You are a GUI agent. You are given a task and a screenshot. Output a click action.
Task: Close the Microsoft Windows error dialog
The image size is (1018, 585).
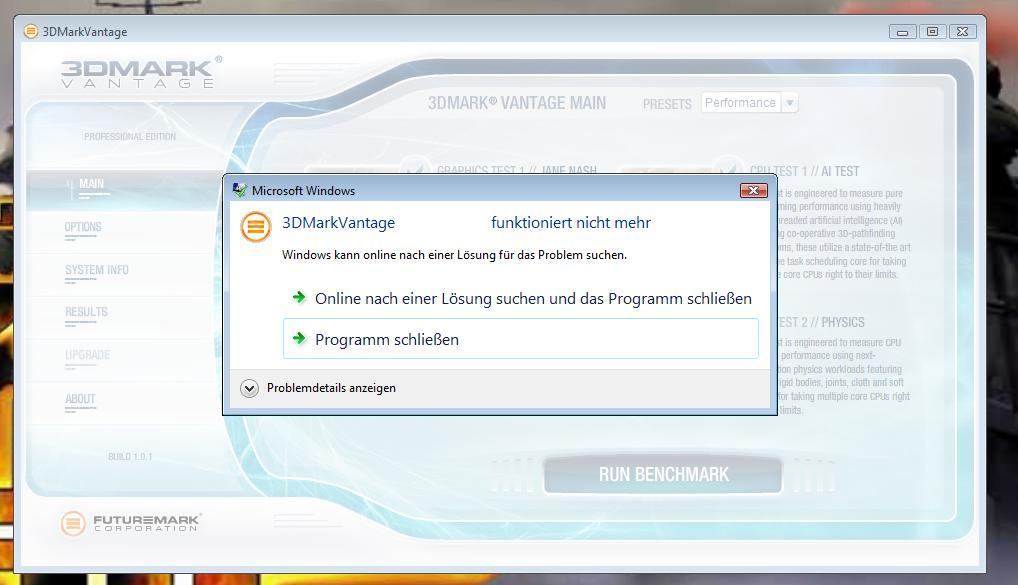click(754, 190)
